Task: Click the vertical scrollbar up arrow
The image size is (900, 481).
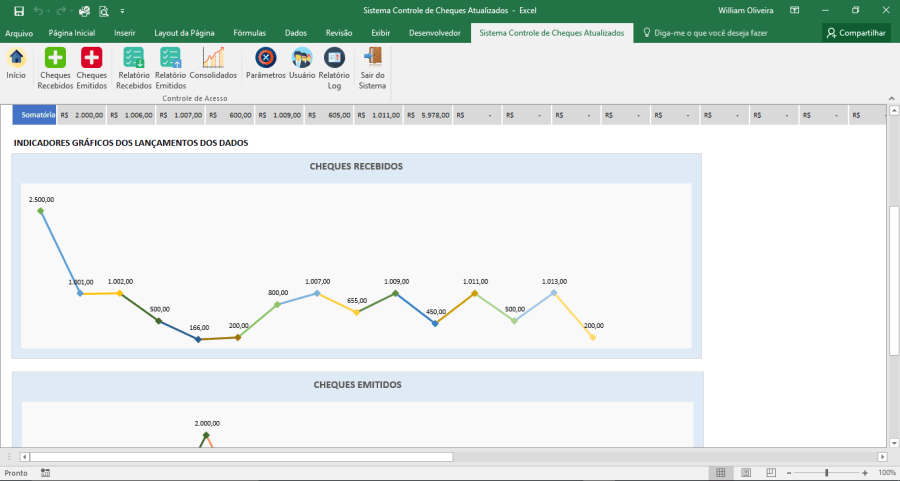Action: pos(894,110)
